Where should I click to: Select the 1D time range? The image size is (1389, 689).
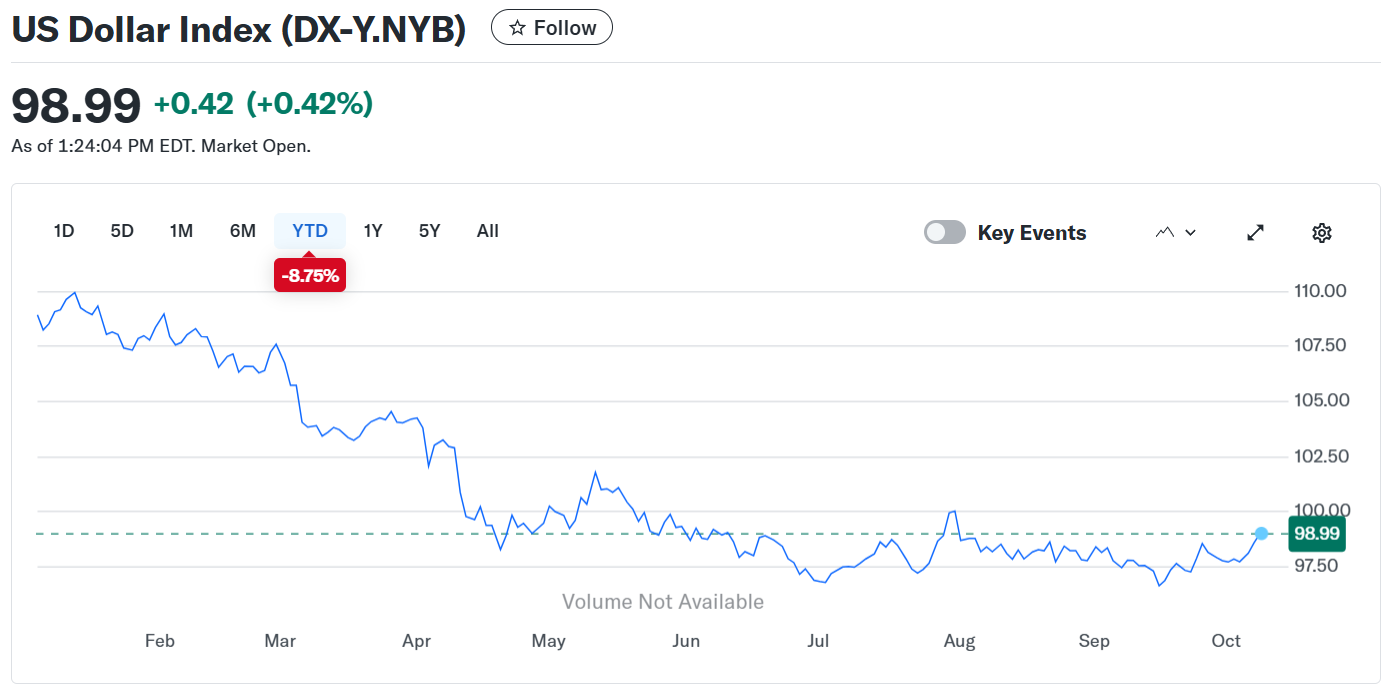(64, 231)
